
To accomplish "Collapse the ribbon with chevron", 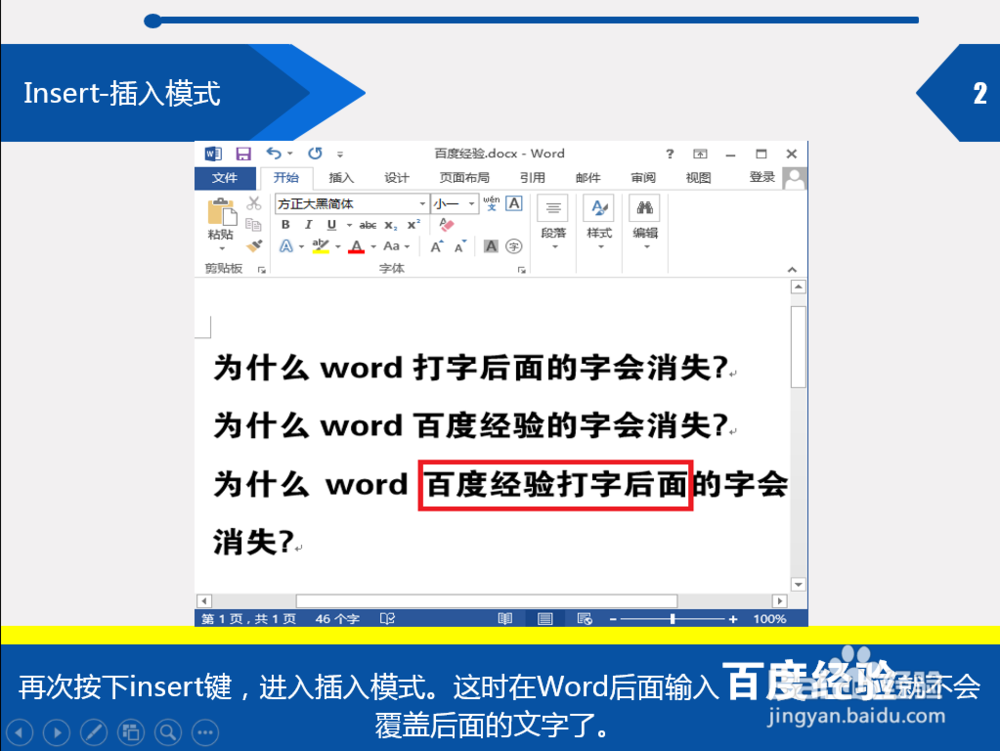I will (x=792, y=270).
